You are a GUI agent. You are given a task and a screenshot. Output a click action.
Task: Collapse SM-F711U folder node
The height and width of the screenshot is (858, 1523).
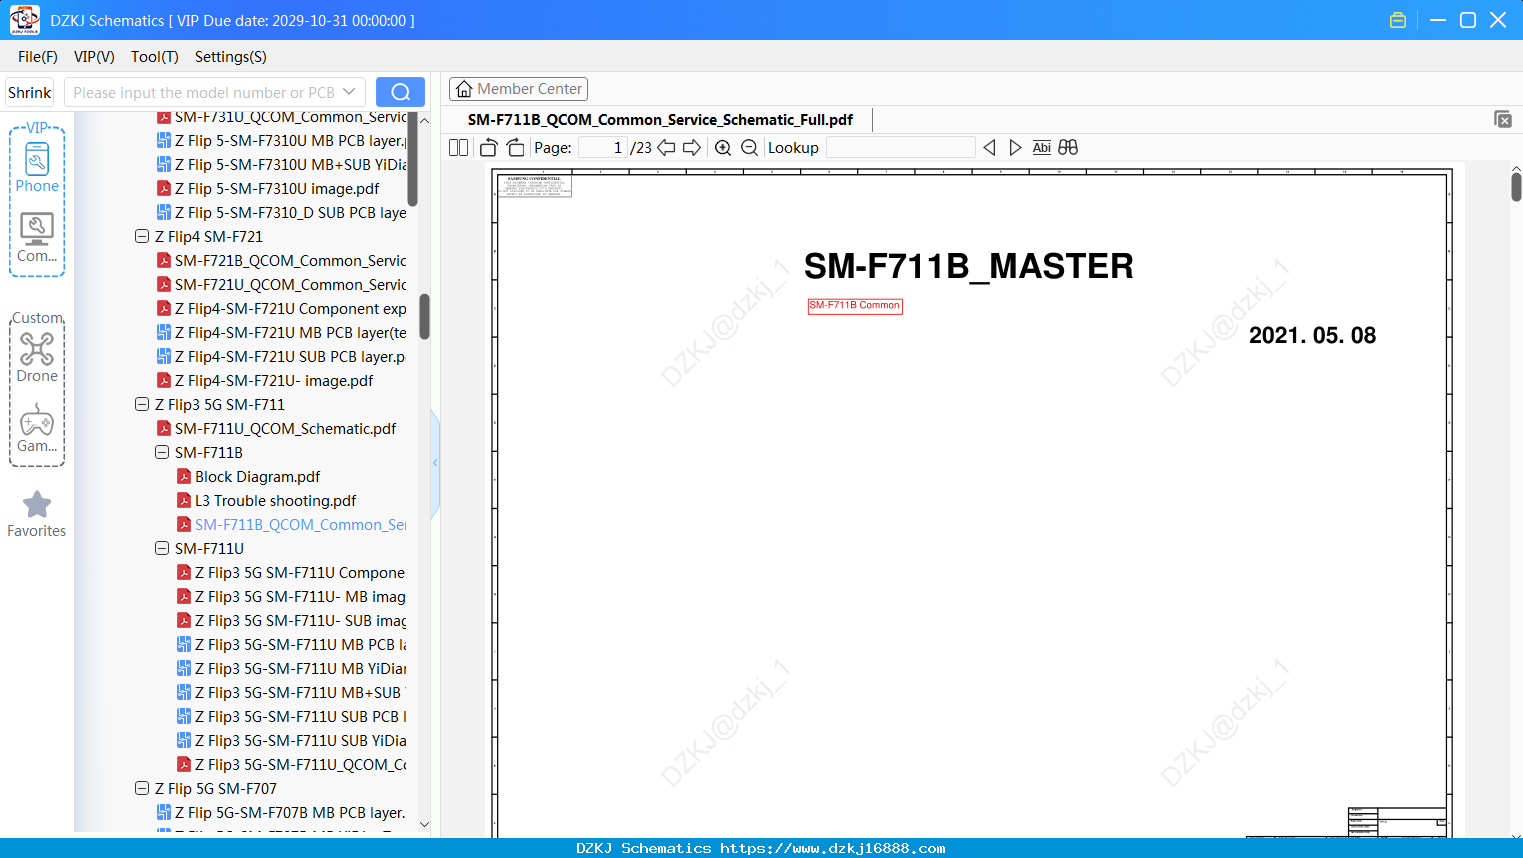click(x=162, y=549)
